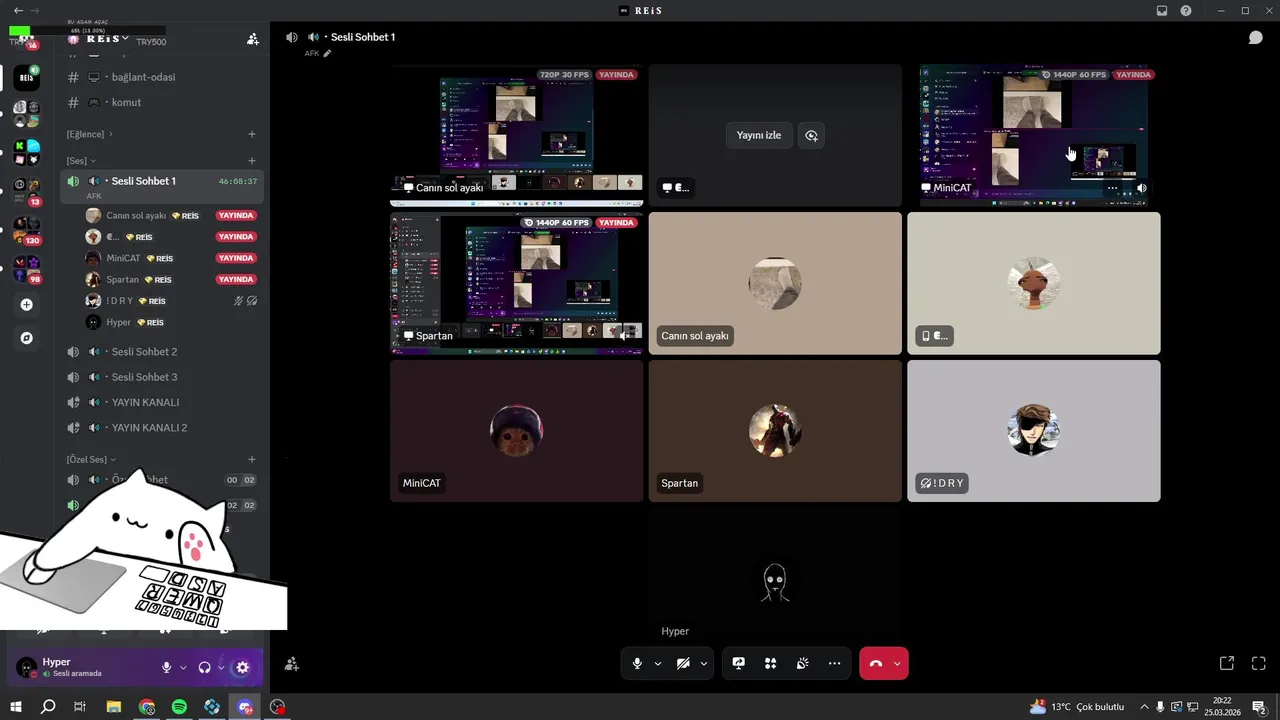Invite people icon beside user panel

point(291,663)
